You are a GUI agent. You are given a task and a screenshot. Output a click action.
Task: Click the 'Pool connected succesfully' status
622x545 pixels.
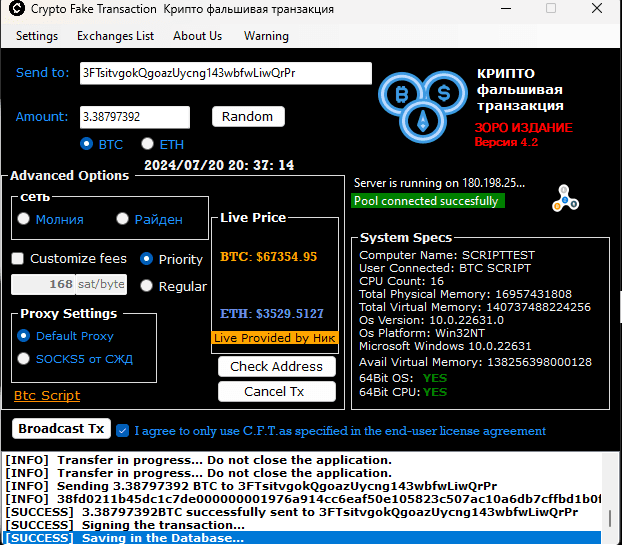428,201
